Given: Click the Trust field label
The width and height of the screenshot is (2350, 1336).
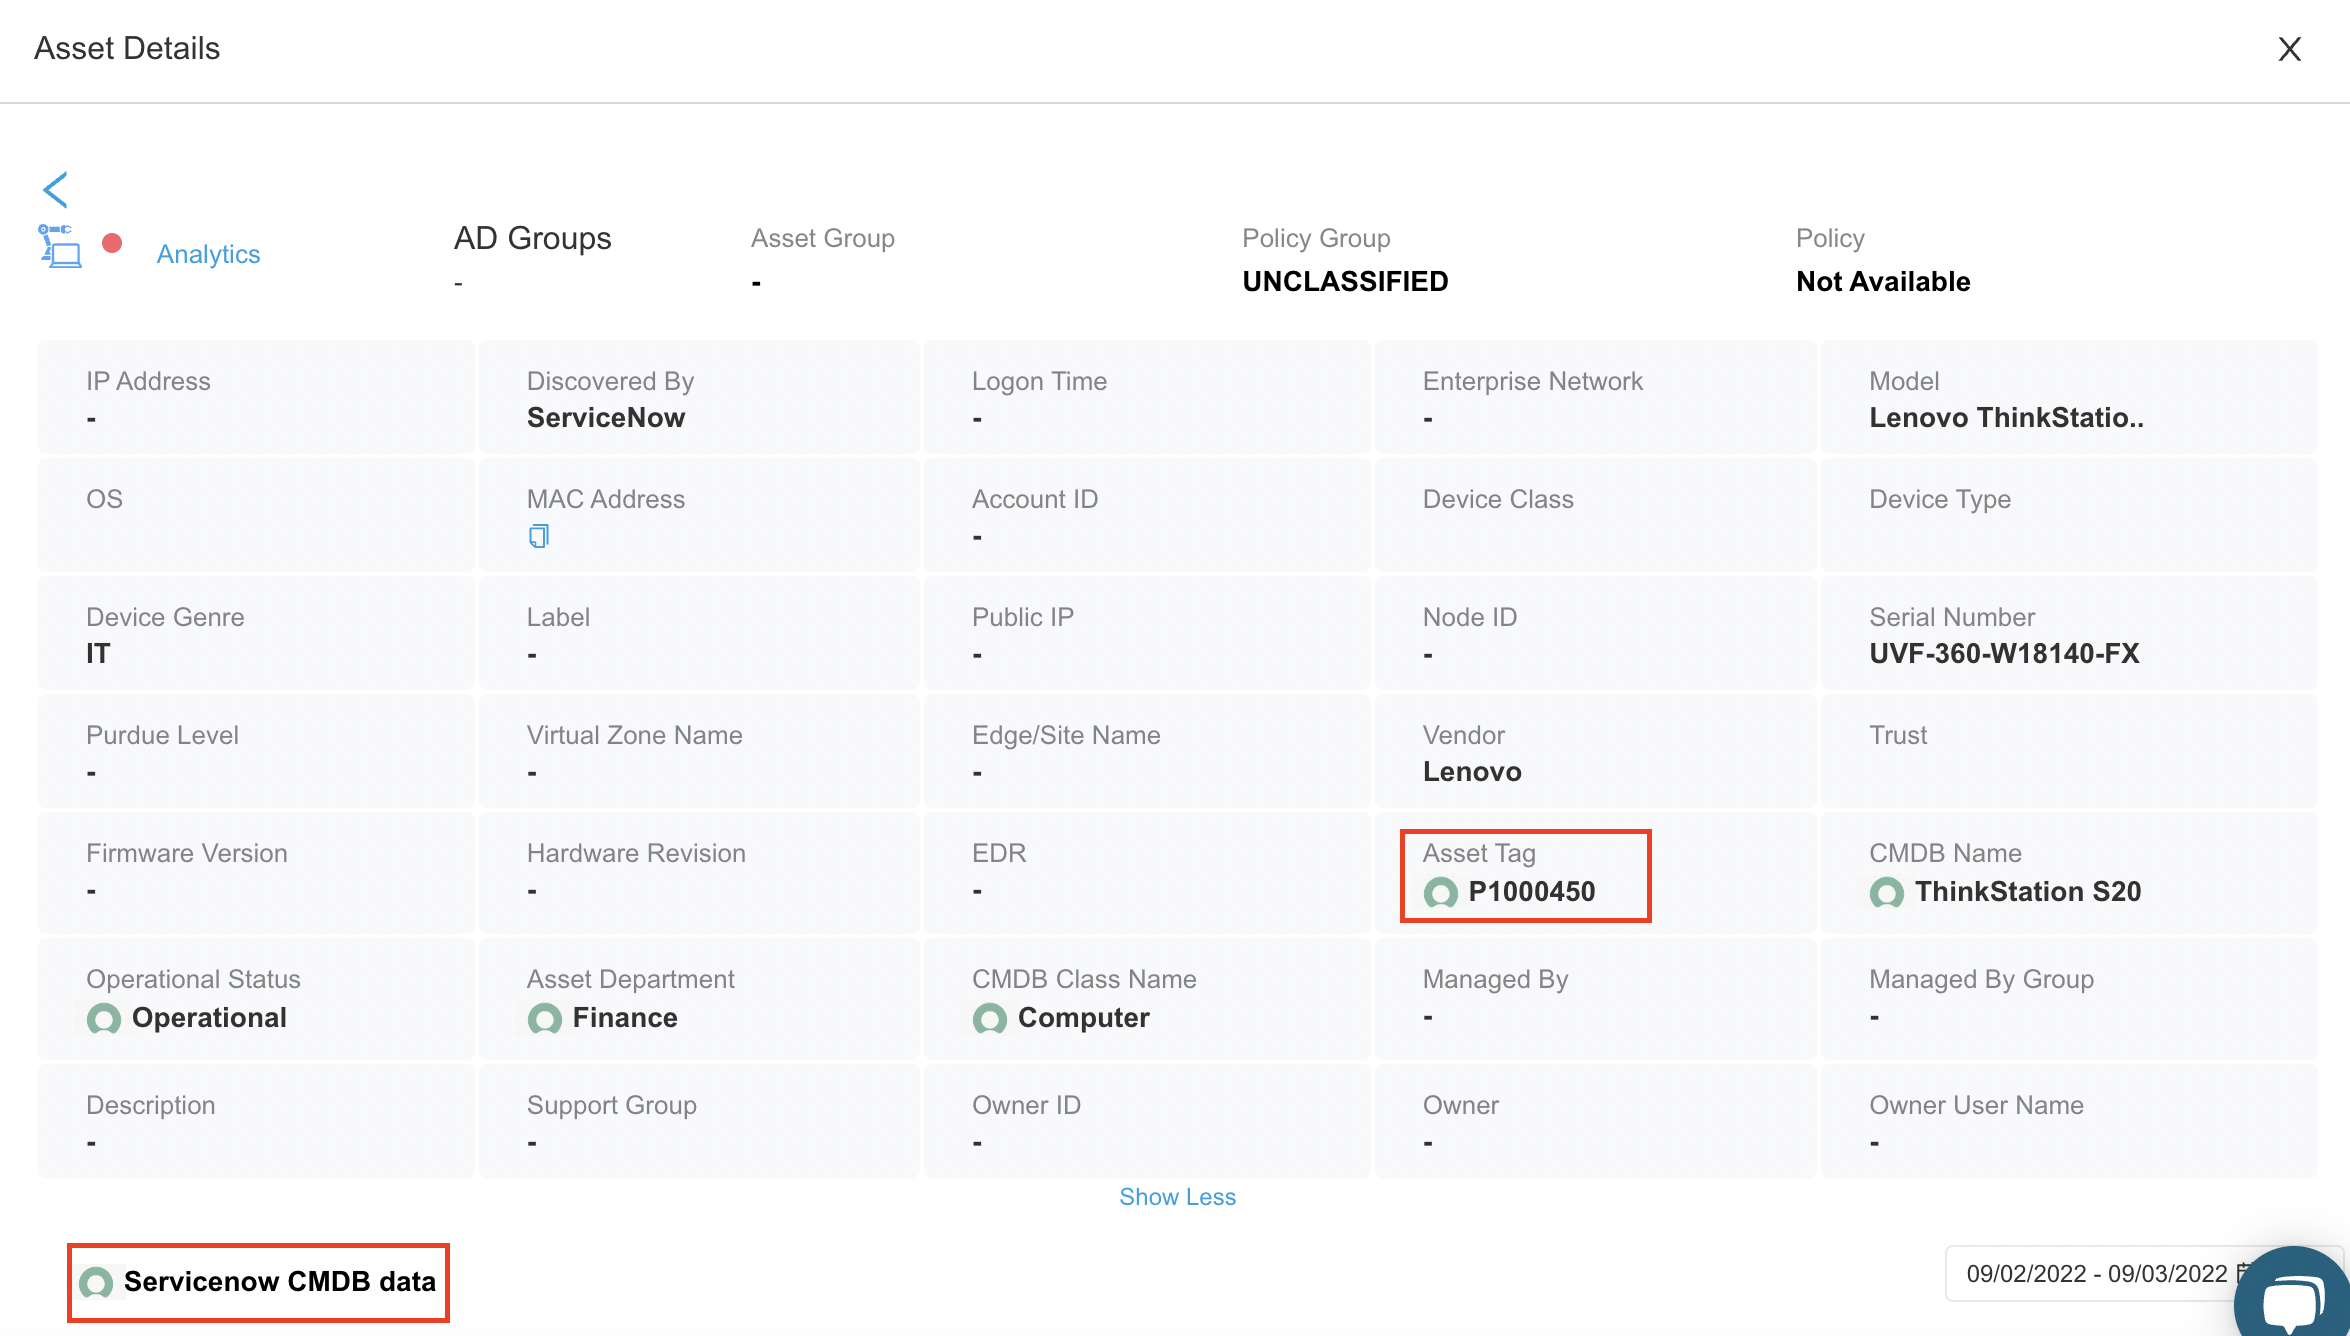Looking at the screenshot, I should (x=1898, y=735).
